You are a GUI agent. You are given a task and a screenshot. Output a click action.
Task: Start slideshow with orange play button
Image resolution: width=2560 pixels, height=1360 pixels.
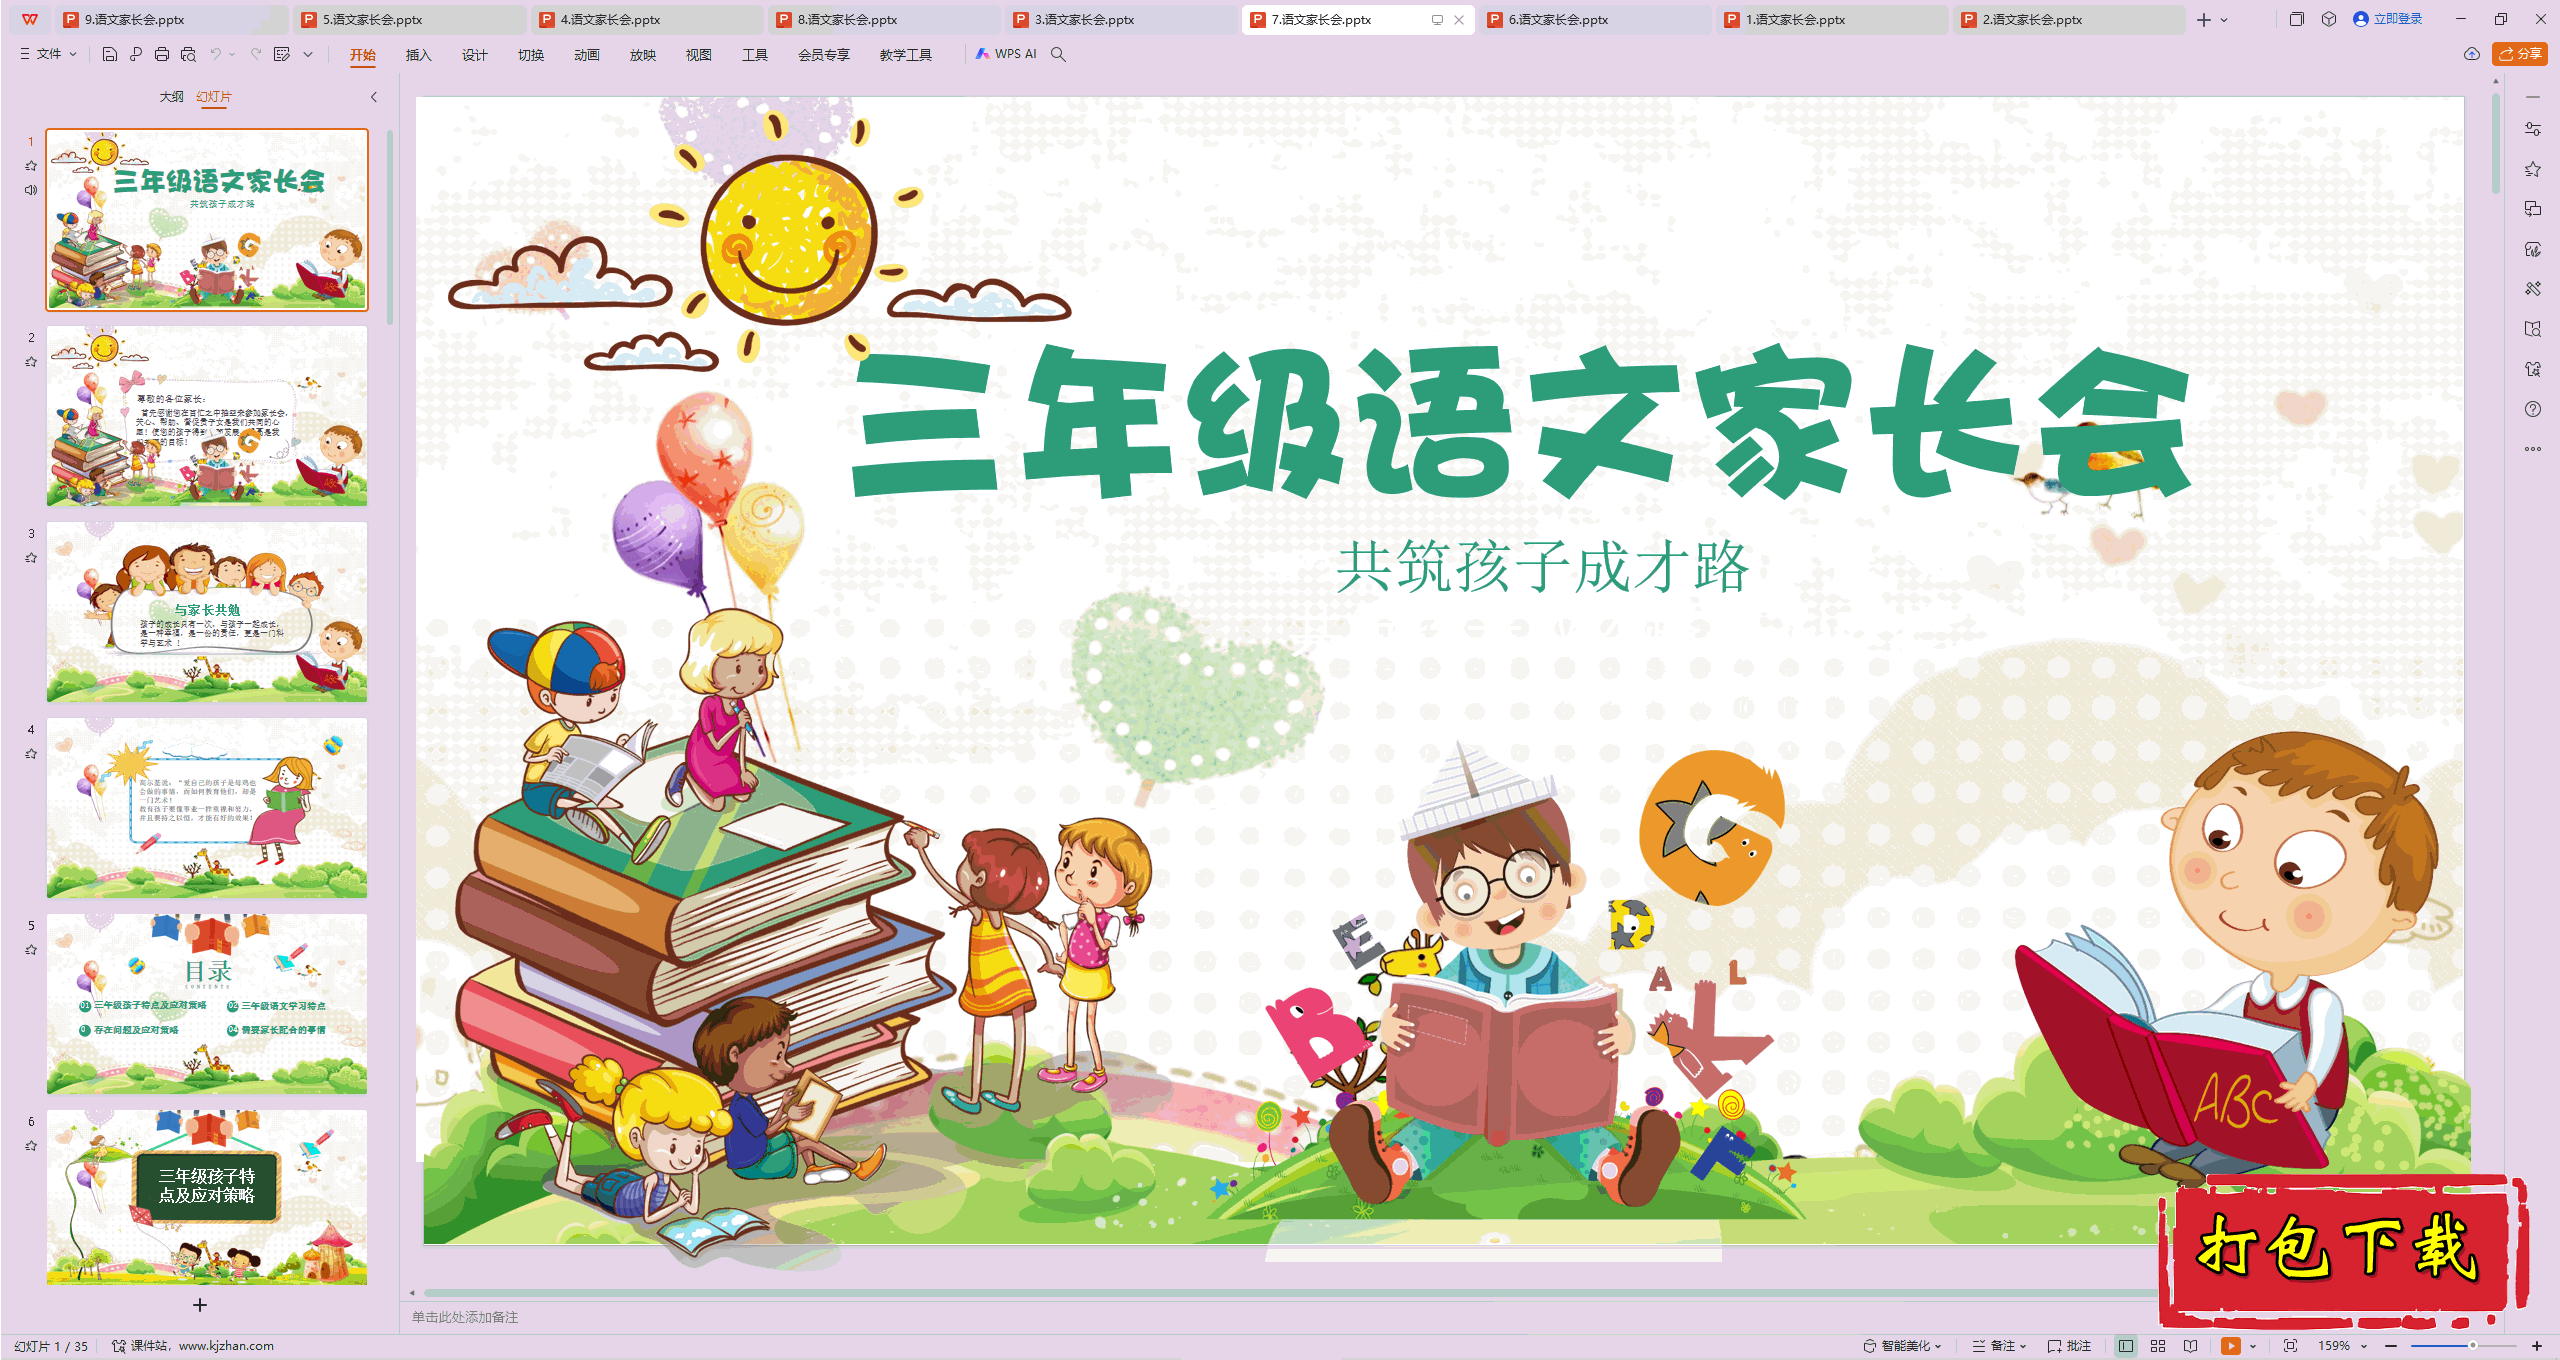click(2231, 1346)
